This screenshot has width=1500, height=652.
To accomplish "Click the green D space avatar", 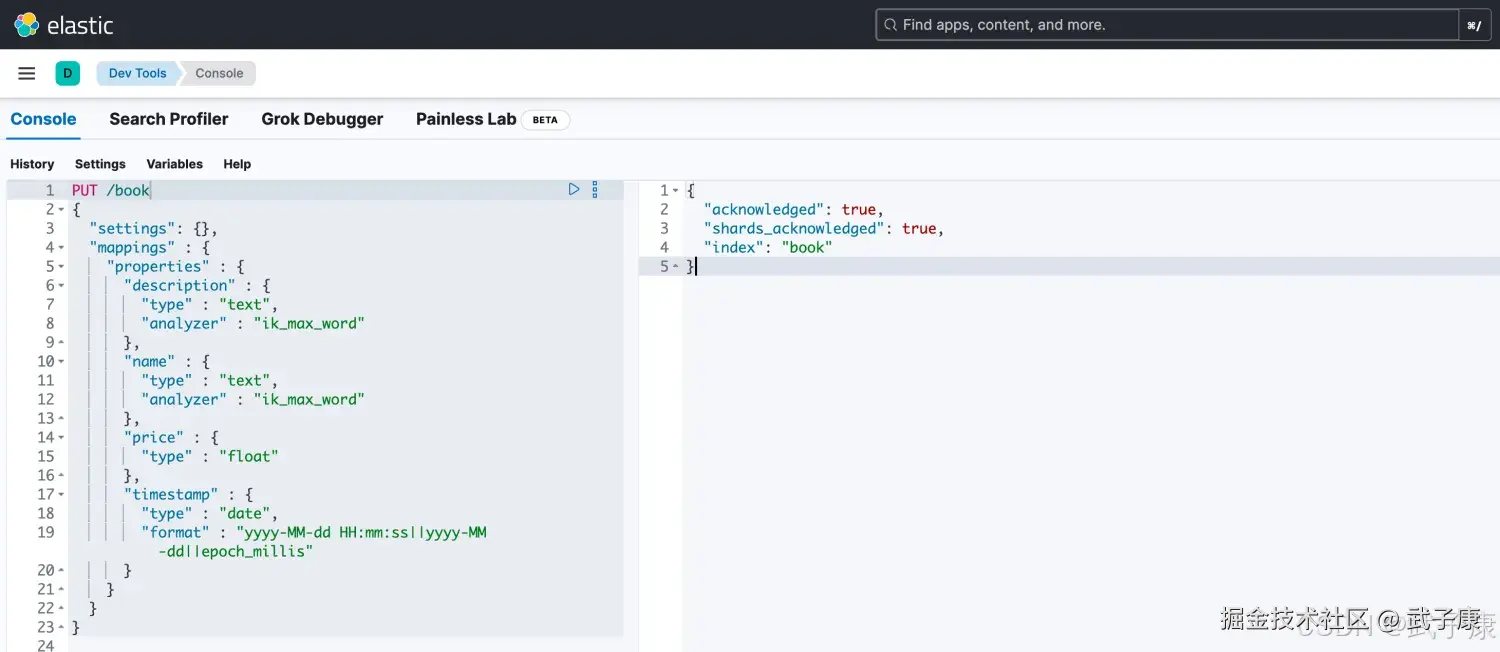I will tap(67, 73).
